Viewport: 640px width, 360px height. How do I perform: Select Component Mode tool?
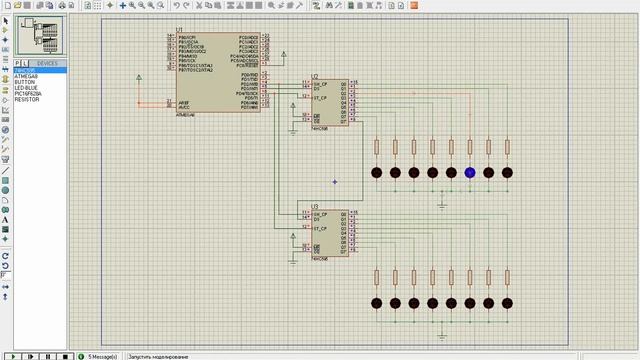[5, 30]
